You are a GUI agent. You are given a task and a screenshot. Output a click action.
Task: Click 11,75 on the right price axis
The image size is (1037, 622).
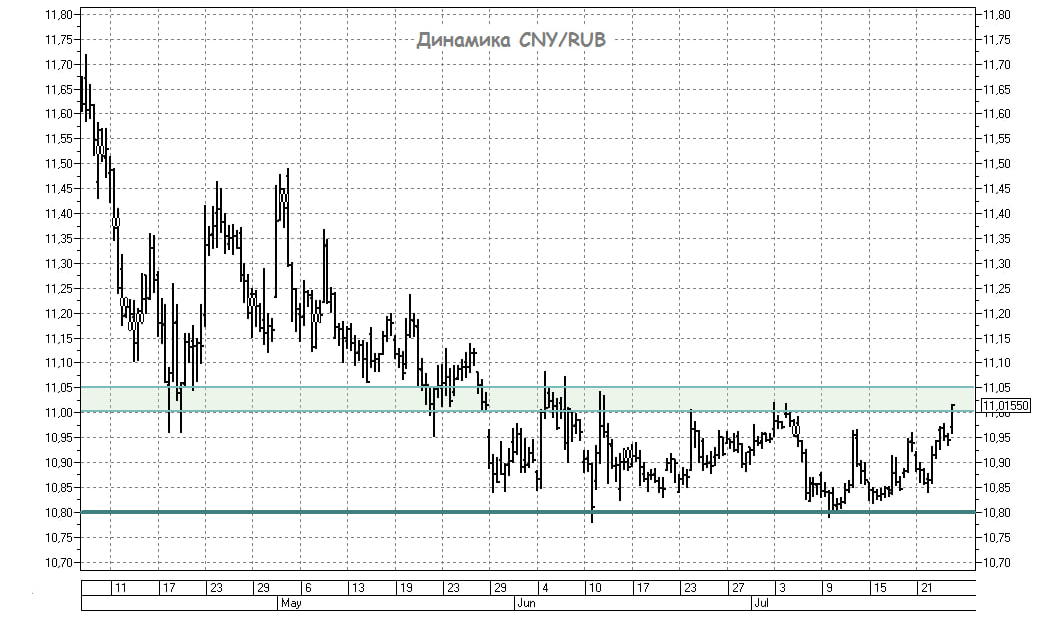(x=997, y=40)
